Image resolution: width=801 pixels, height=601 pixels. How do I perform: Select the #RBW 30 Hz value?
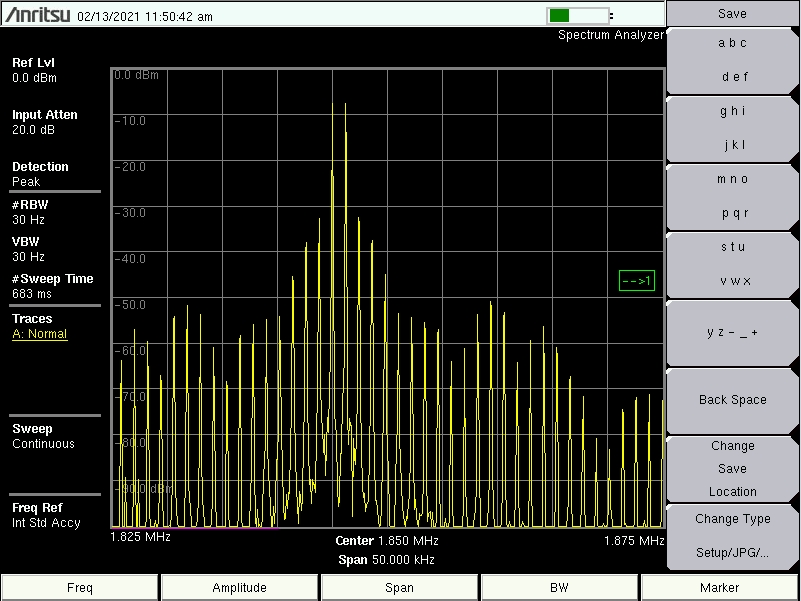tap(28, 220)
